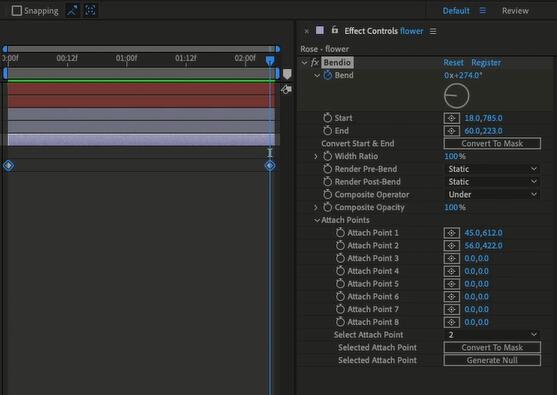The width and height of the screenshot is (557, 395).
Task: Click the Bend angle dial
Action: (456, 96)
